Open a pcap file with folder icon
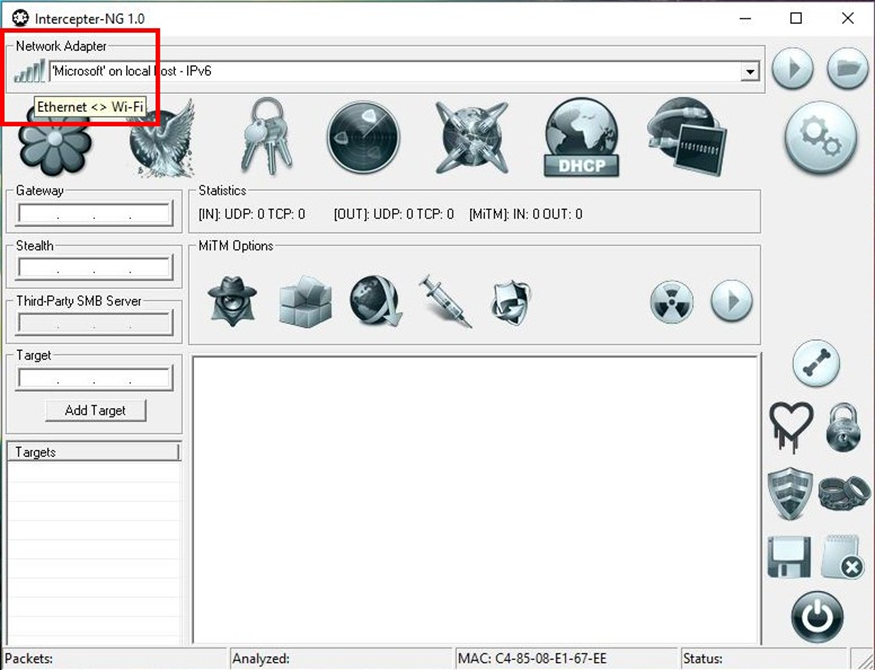The width and height of the screenshot is (875, 670). [847, 69]
